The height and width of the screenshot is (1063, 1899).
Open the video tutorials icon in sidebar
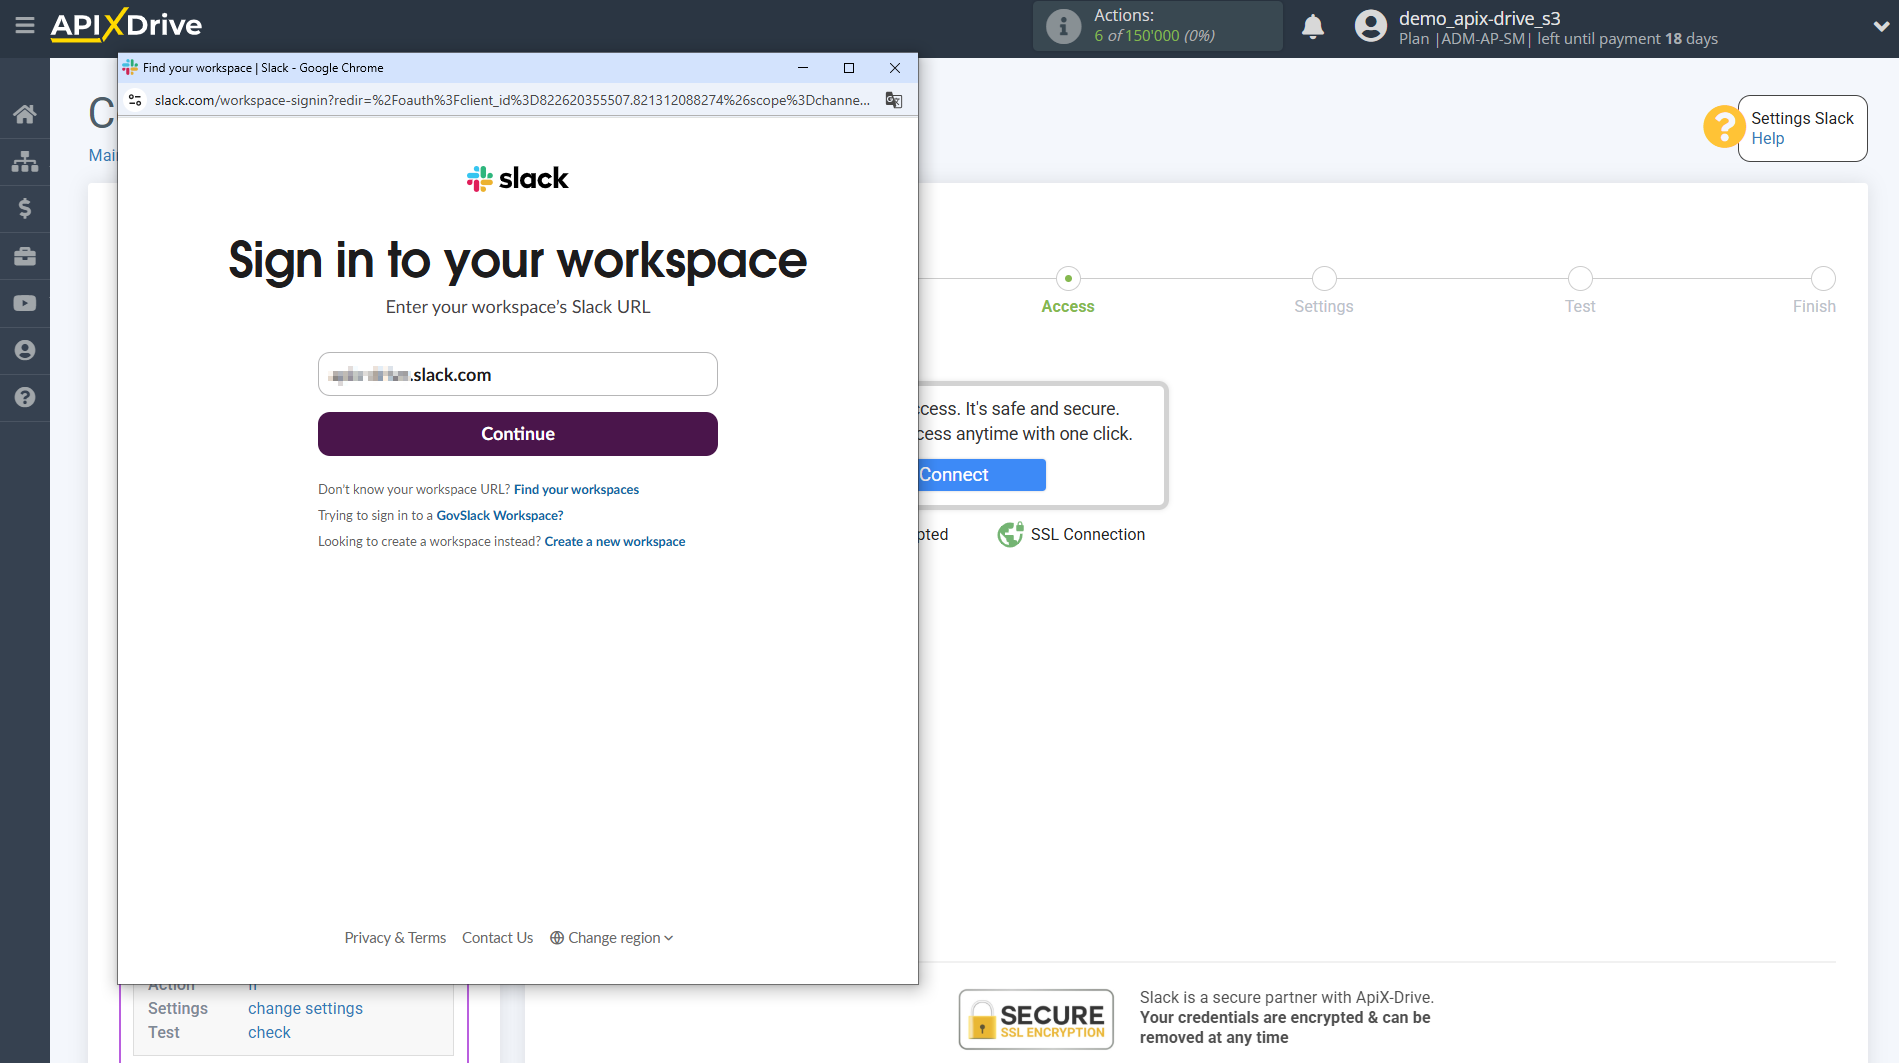[25, 303]
